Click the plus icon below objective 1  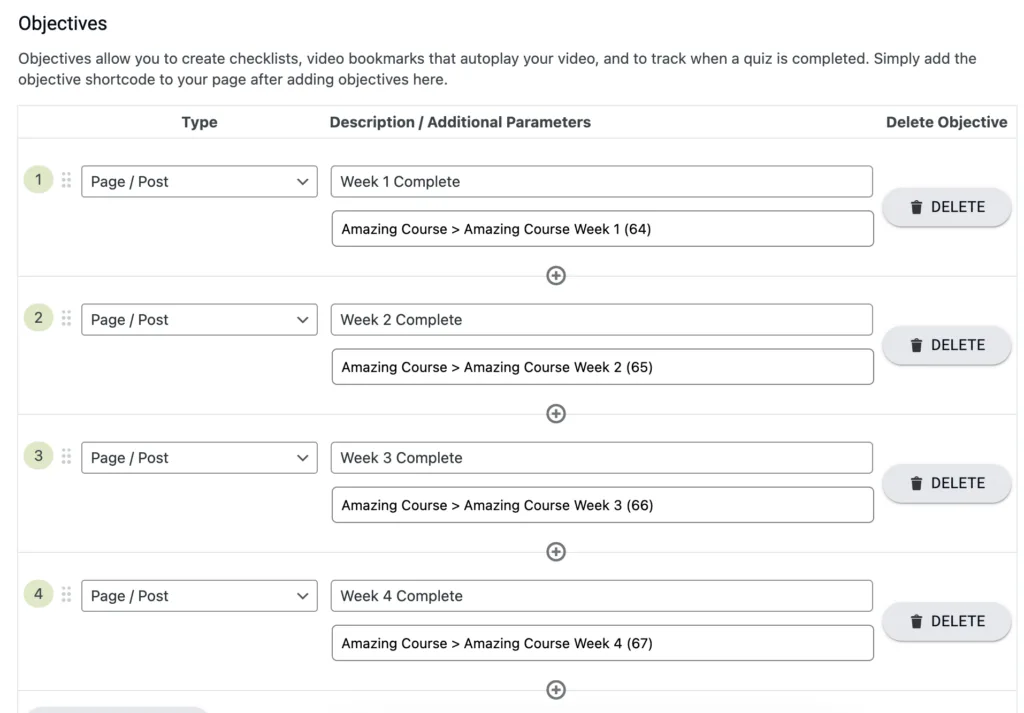point(556,275)
